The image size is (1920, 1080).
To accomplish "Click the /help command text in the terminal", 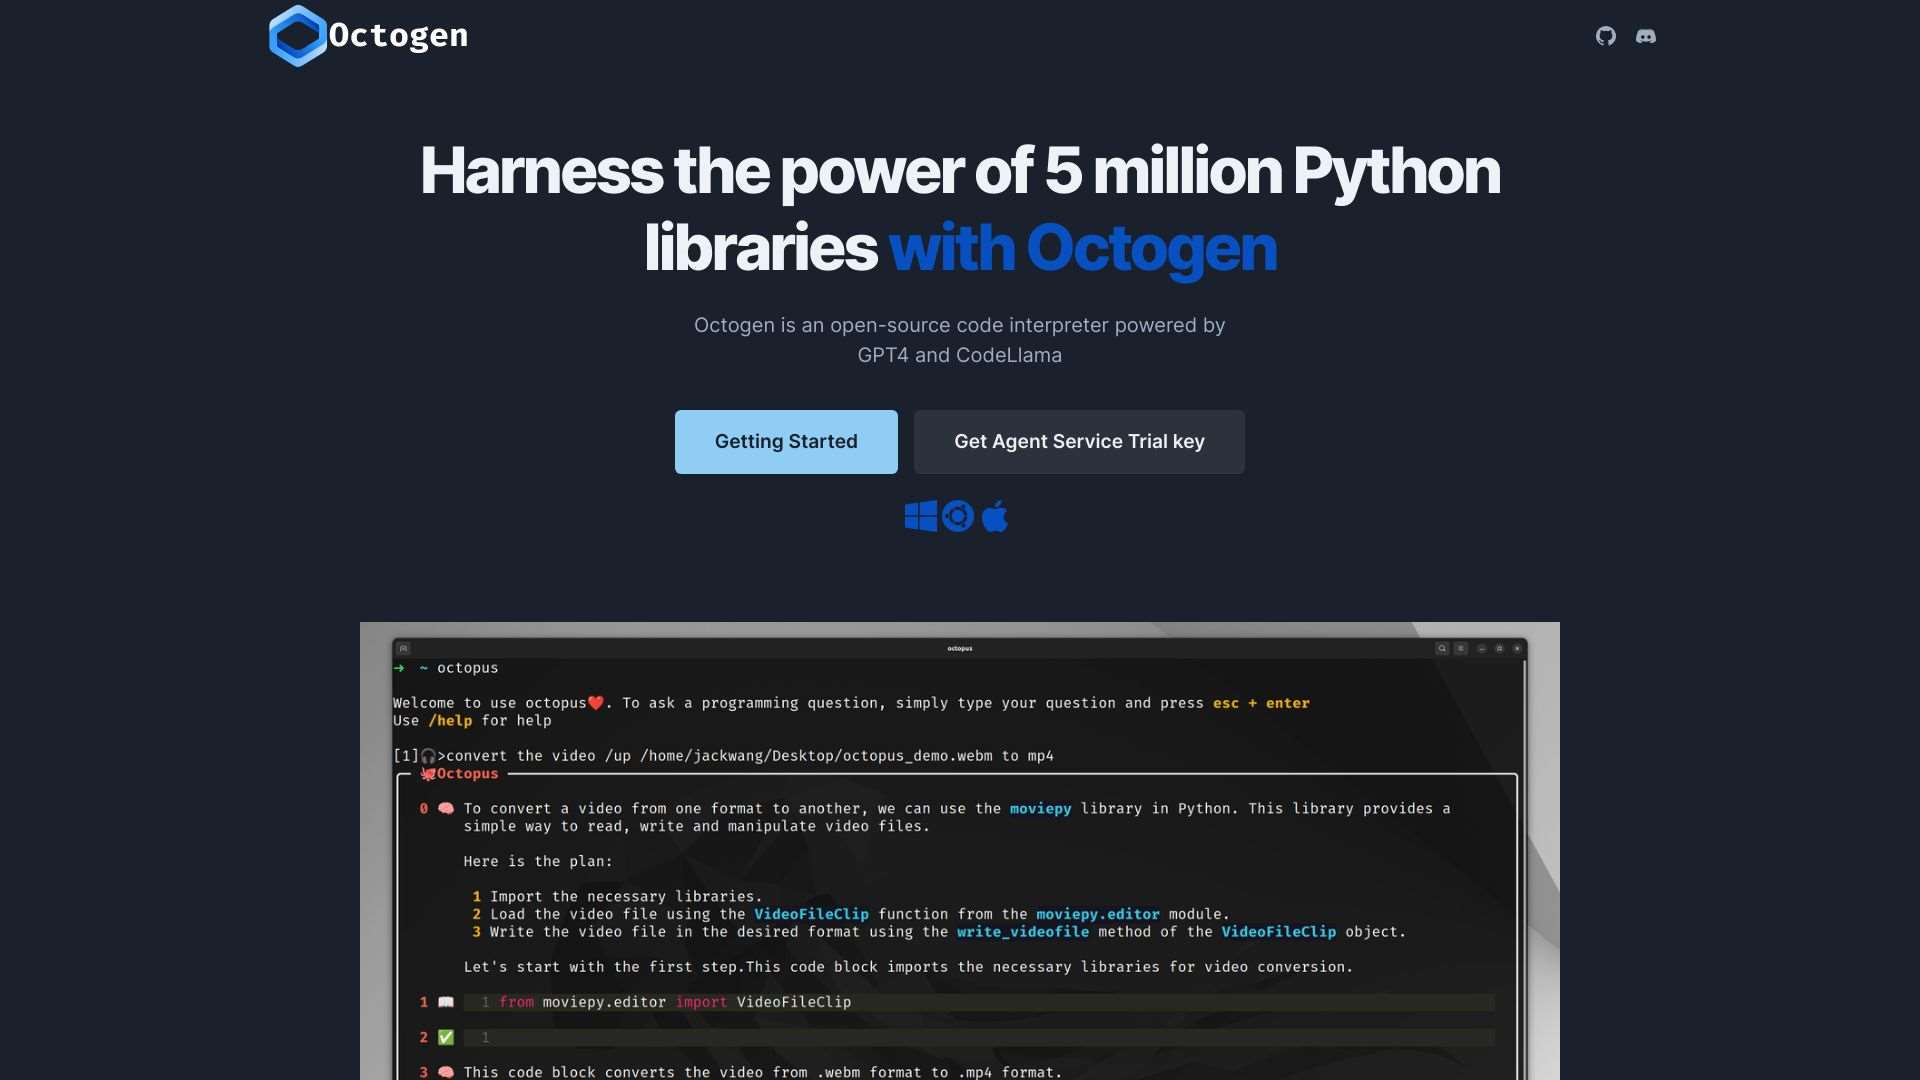I will click(451, 720).
